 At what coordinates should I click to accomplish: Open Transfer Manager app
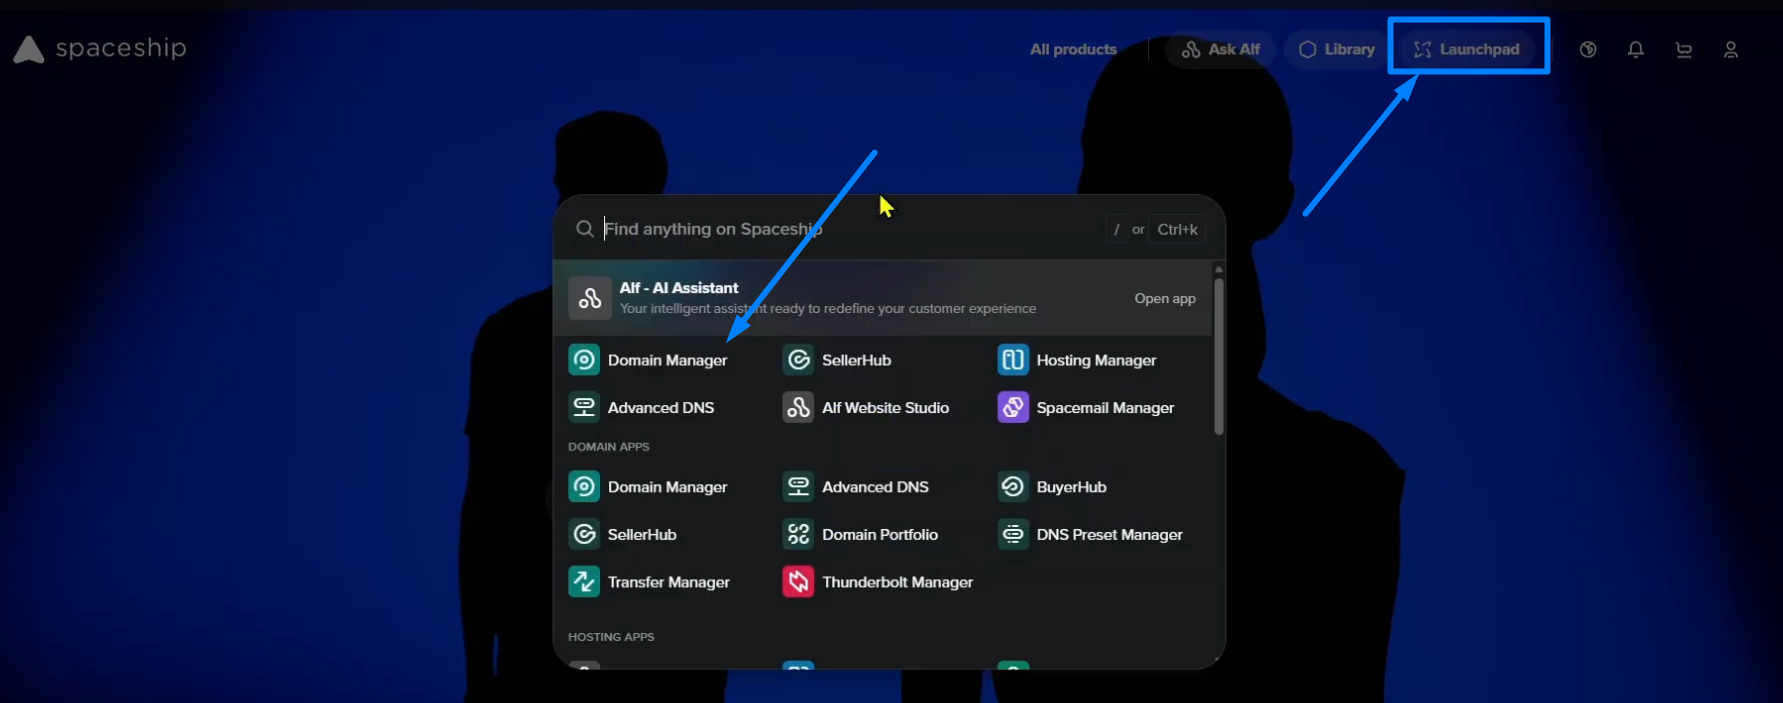[649, 582]
